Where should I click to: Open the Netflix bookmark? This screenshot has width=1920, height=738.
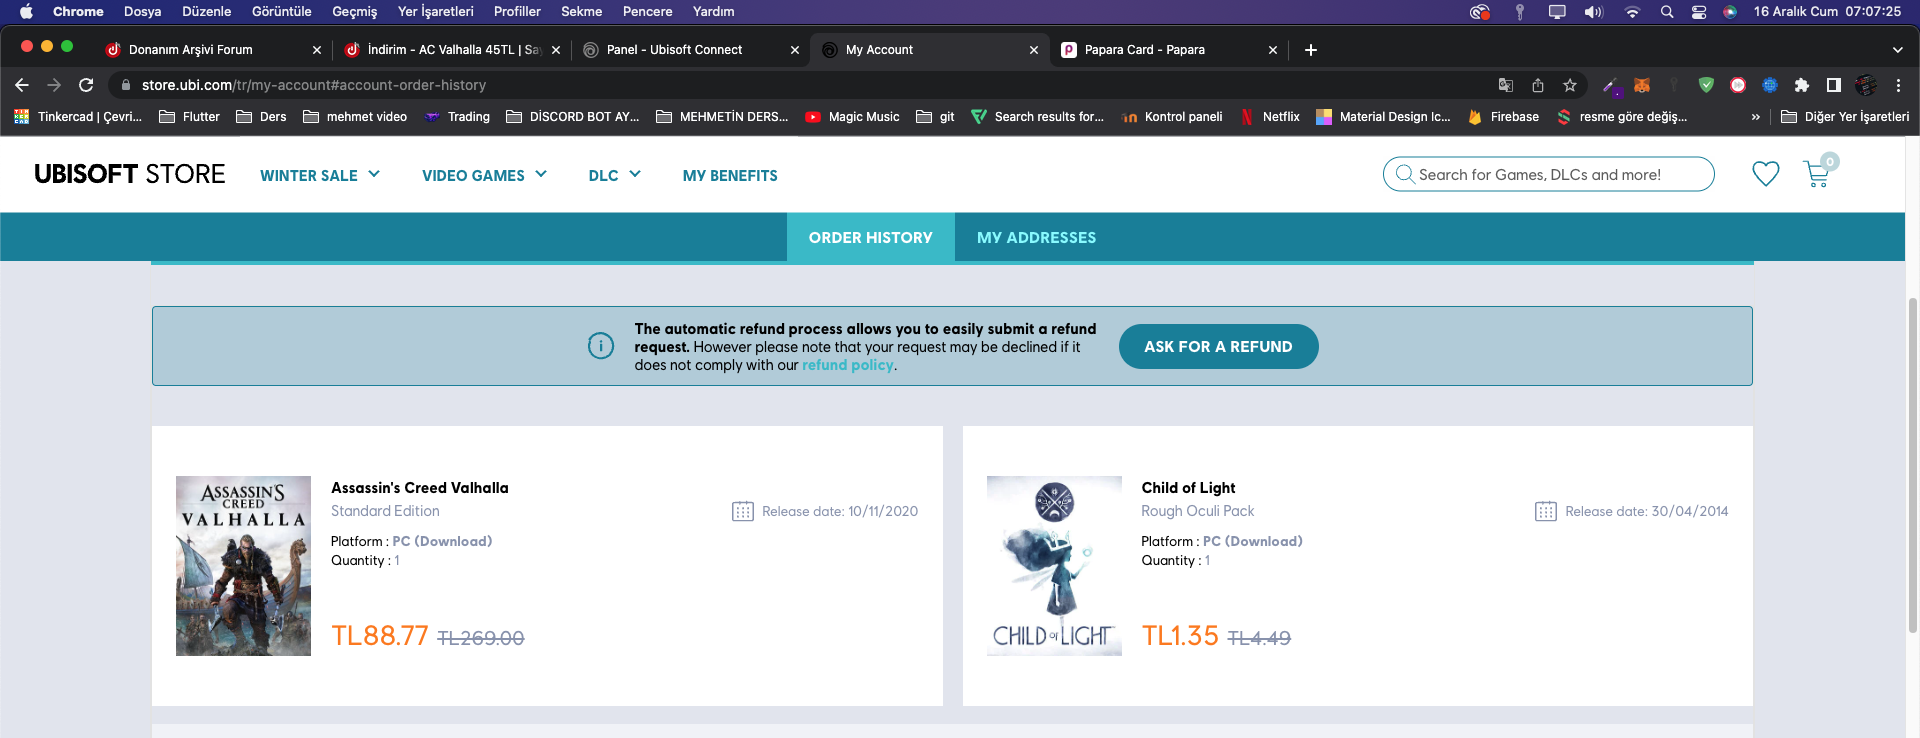click(1269, 117)
